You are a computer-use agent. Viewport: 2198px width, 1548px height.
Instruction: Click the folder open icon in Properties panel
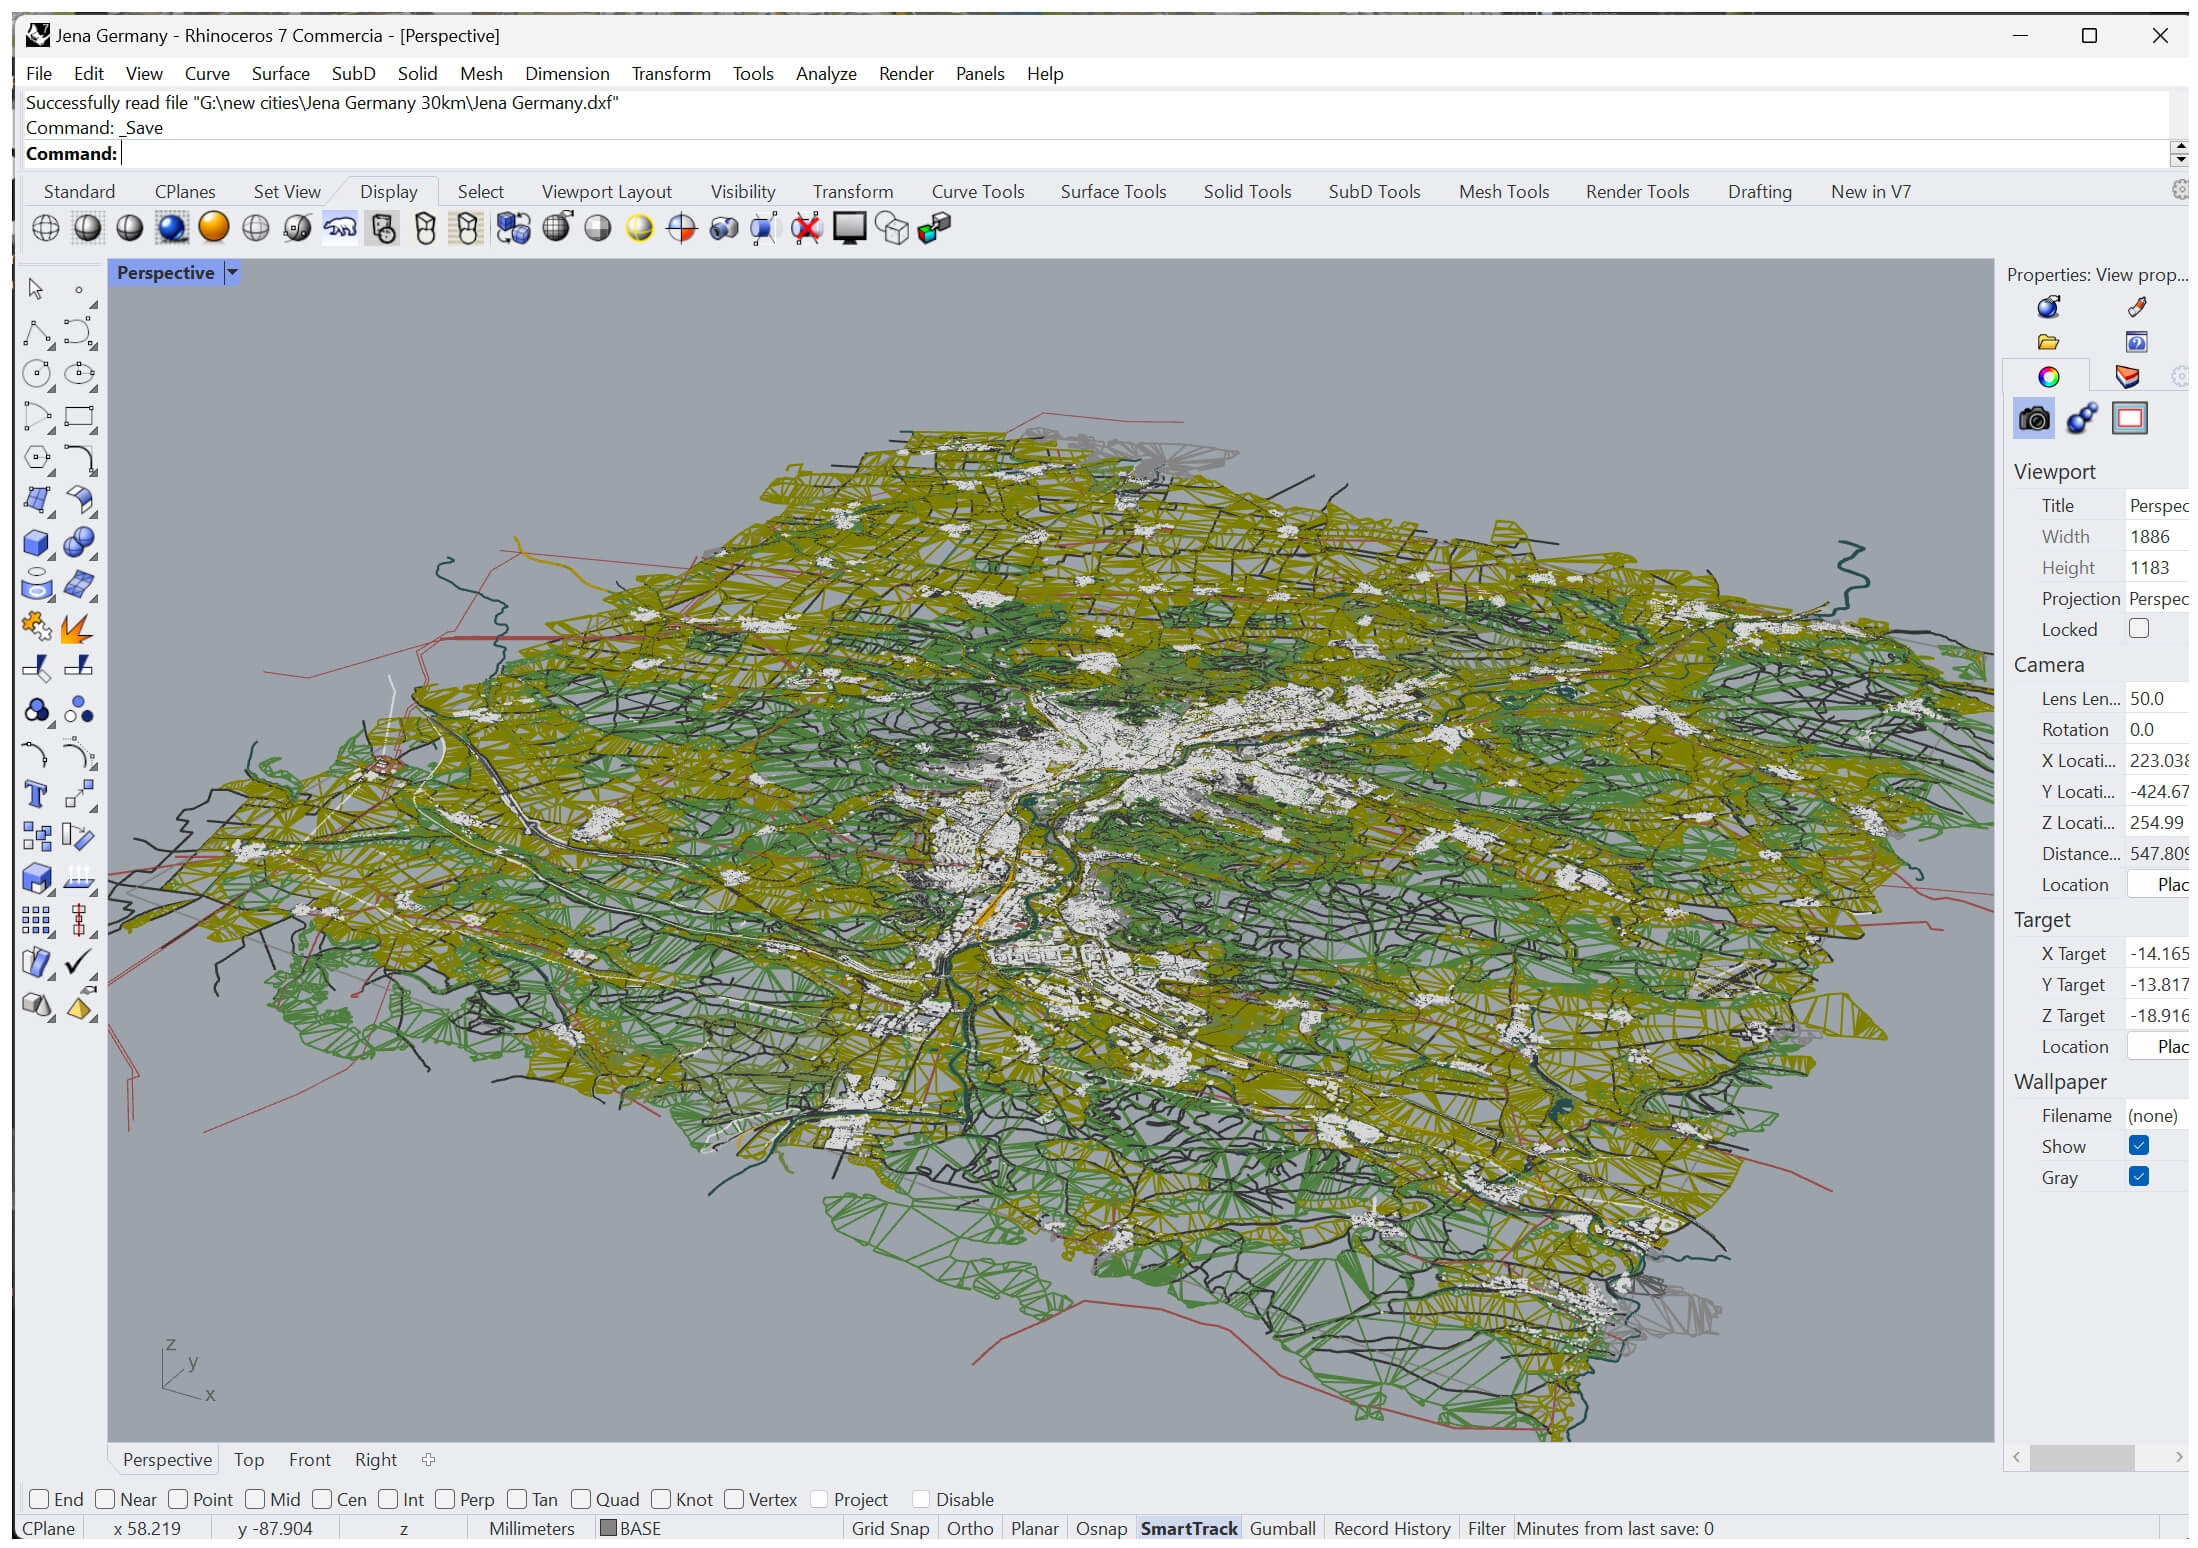pyautogui.click(x=2048, y=342)
